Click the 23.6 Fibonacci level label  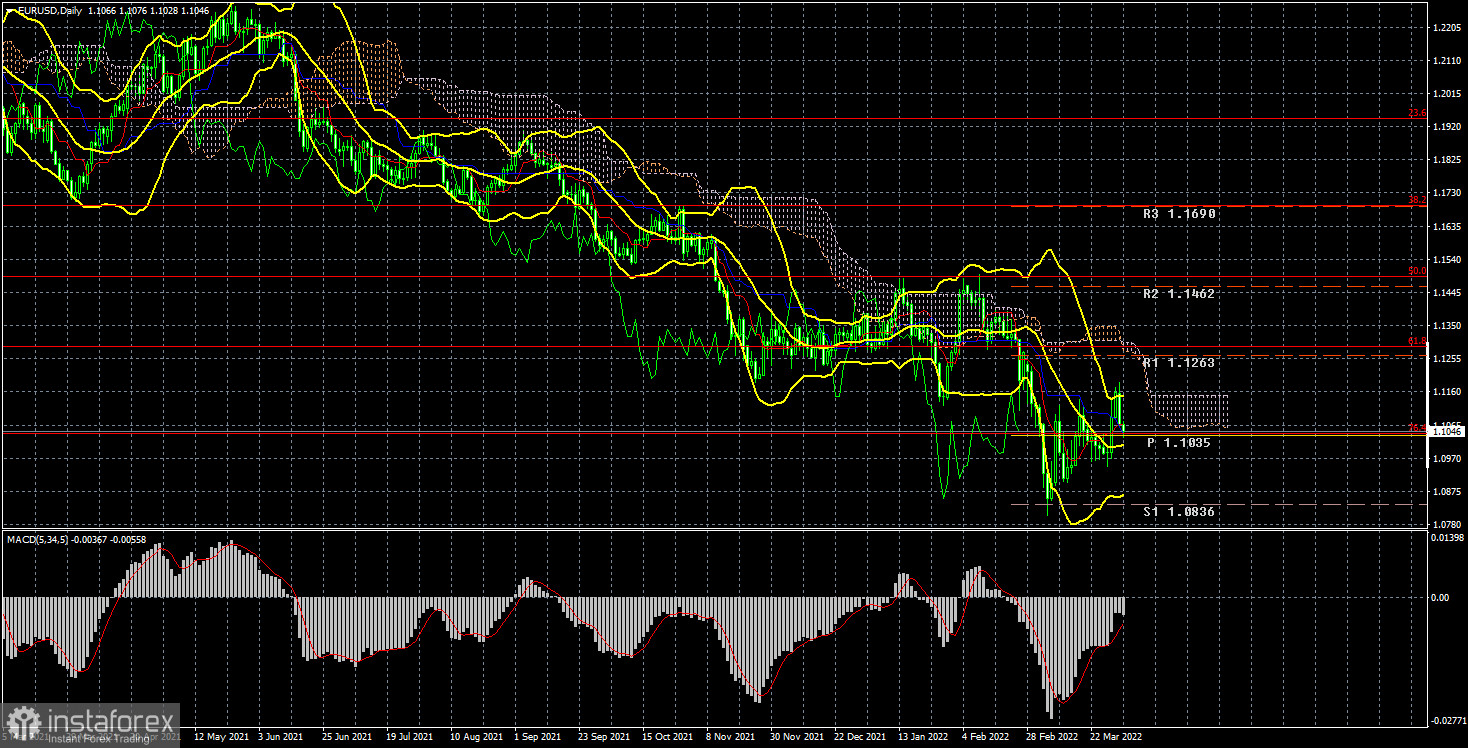(1417, 113)
